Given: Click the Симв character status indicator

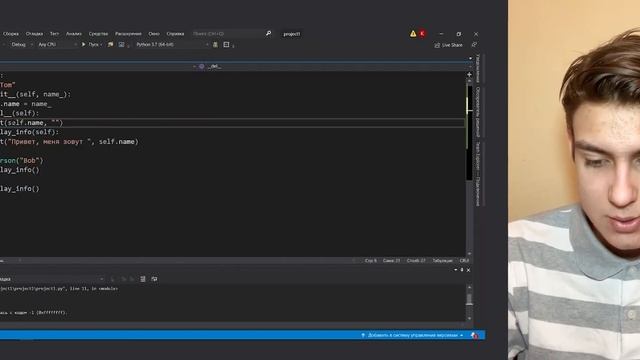Looking at the screenshot, I should click(x=391, y=260).
